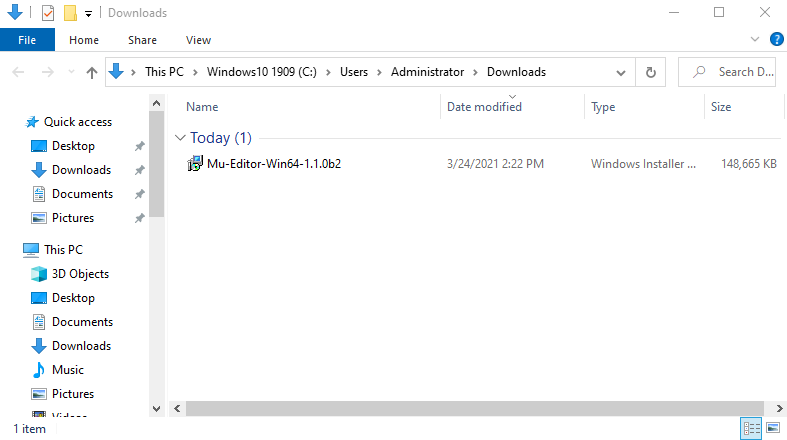Viewport: 787px width, 440px height.
Task: Open Music under This PC
Action: click(x=68, y=370)
